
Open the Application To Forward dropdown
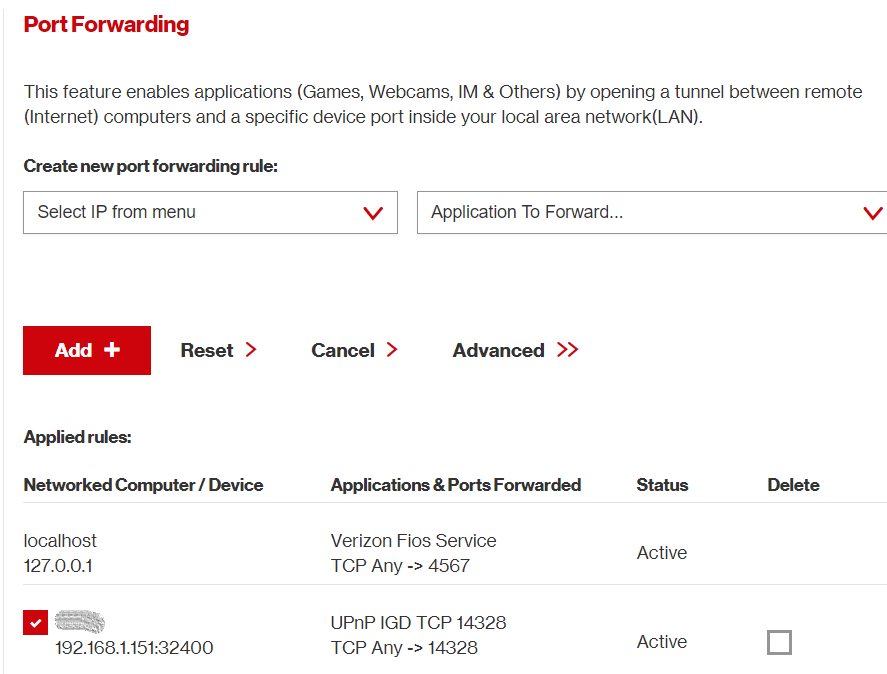click(x=652, y=212)
